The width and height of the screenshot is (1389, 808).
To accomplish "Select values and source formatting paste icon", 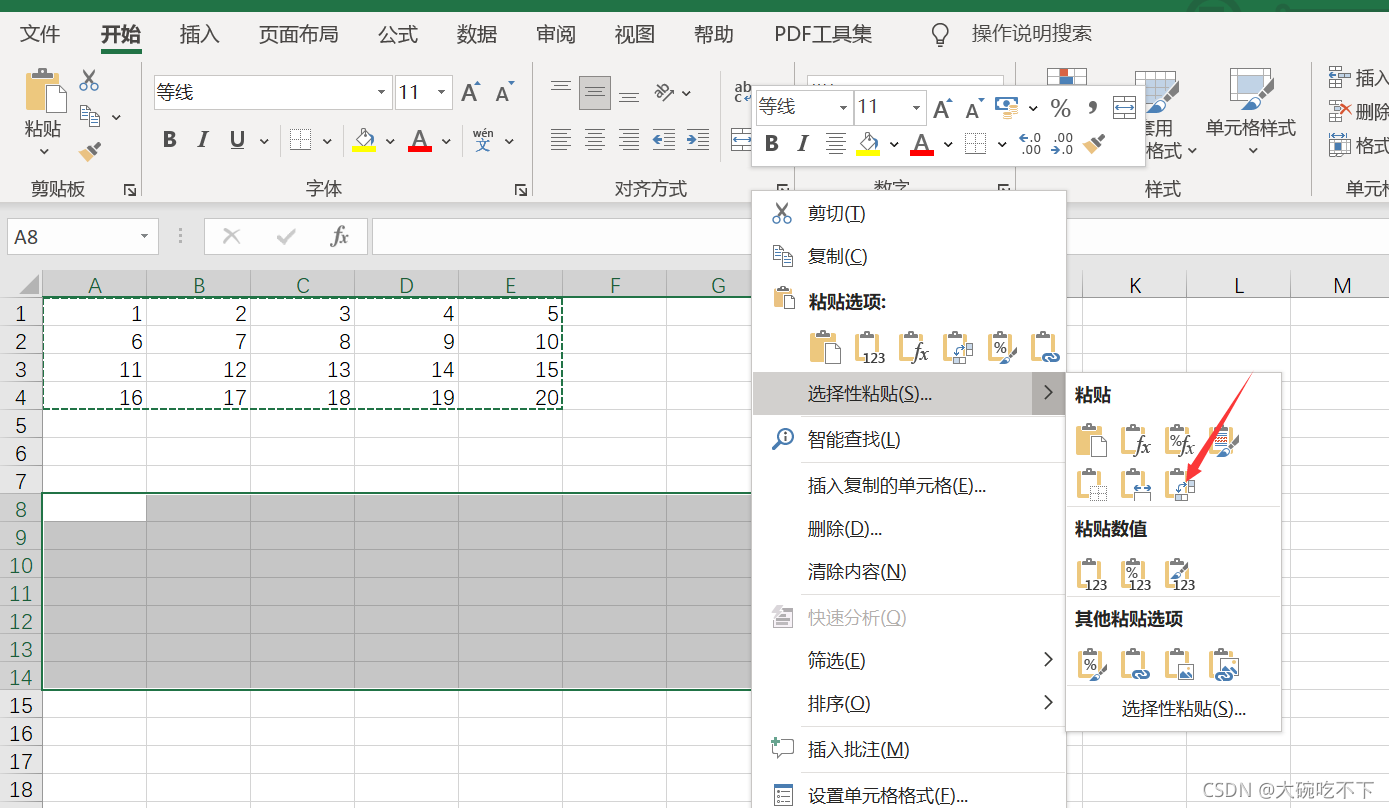I will (x=1181, y=575).
